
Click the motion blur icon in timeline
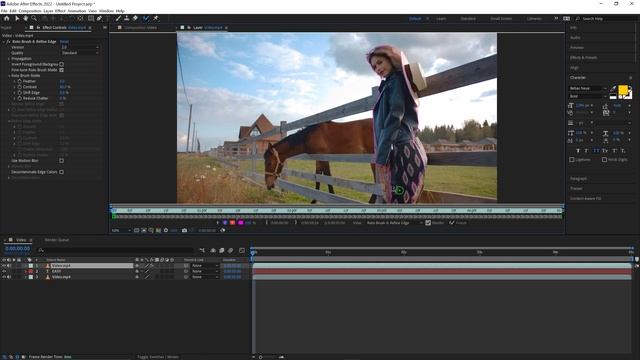click(231, 250)
